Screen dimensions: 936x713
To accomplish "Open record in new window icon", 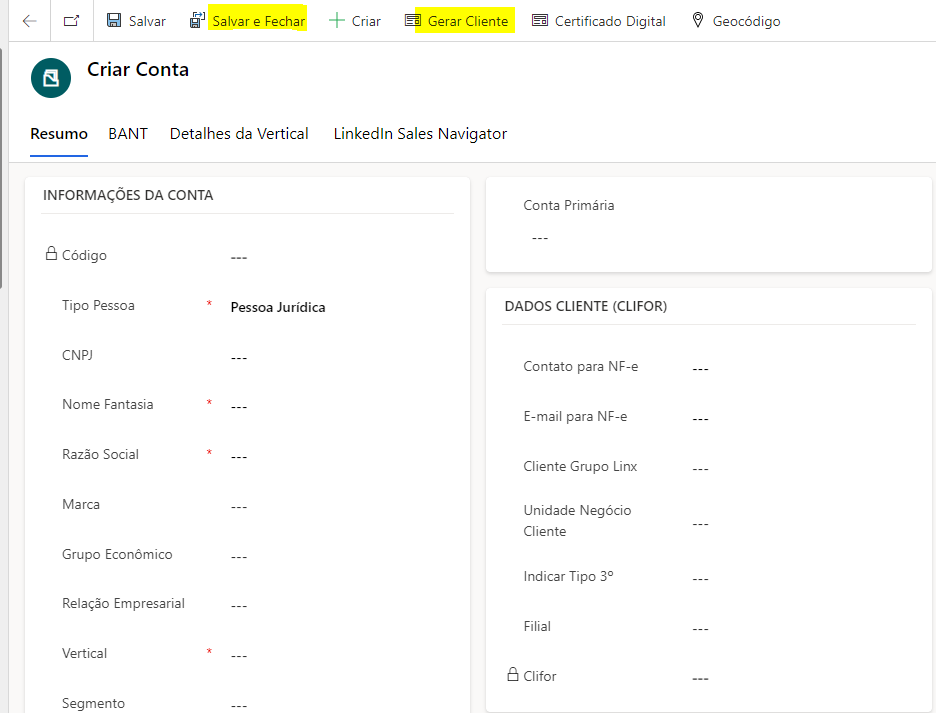I will pyautogui.click(x=71, y=21).
